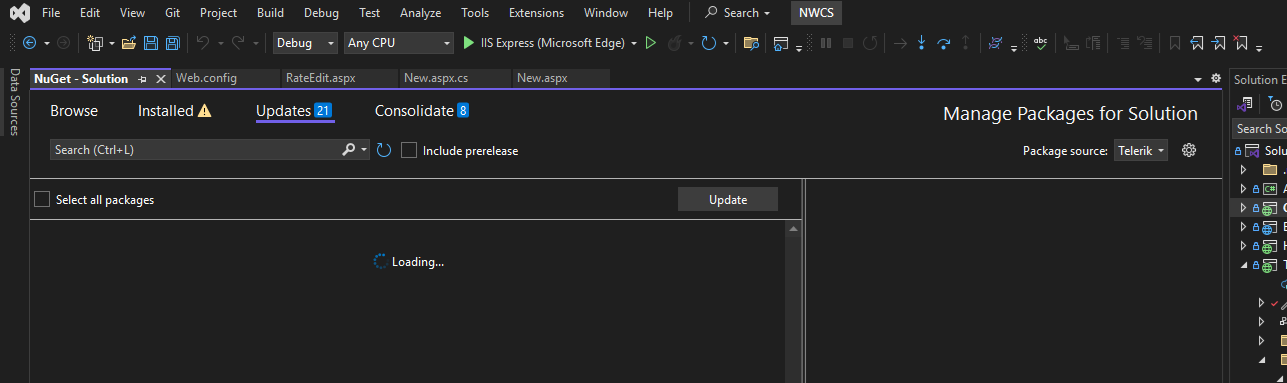Click the Update button
The width and height of the screenshot is (1287, 383).
[728, 199]
